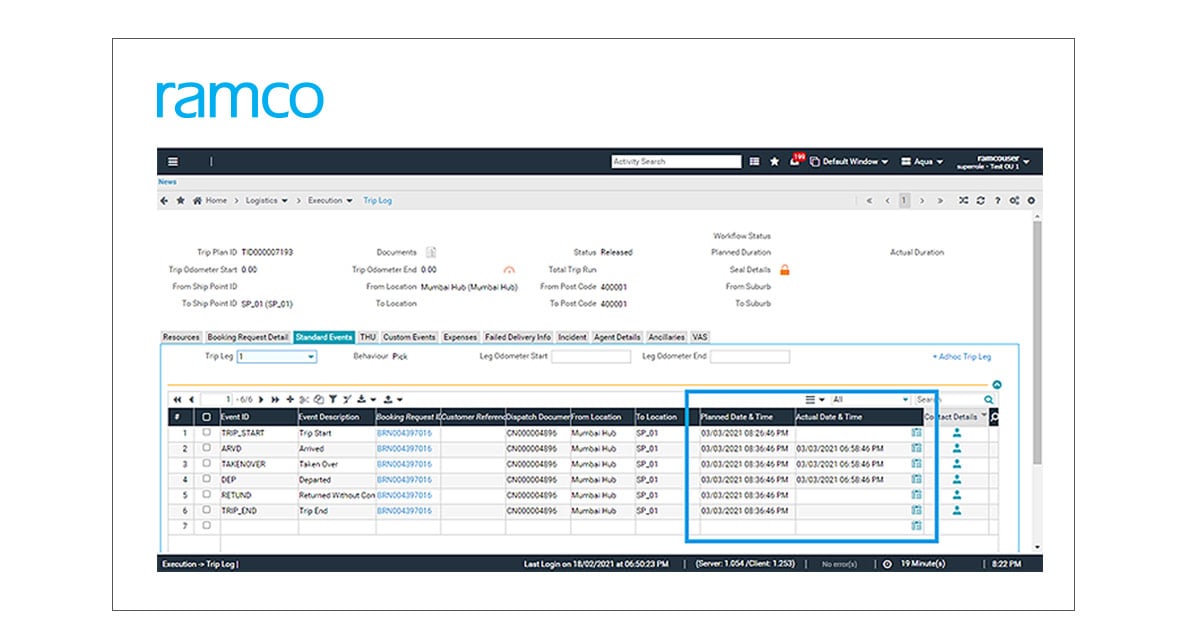Screen dimensions: 1200x628
Task: Open booking BRN004397016 in TRIP_START row
Action: click(404, 433)
